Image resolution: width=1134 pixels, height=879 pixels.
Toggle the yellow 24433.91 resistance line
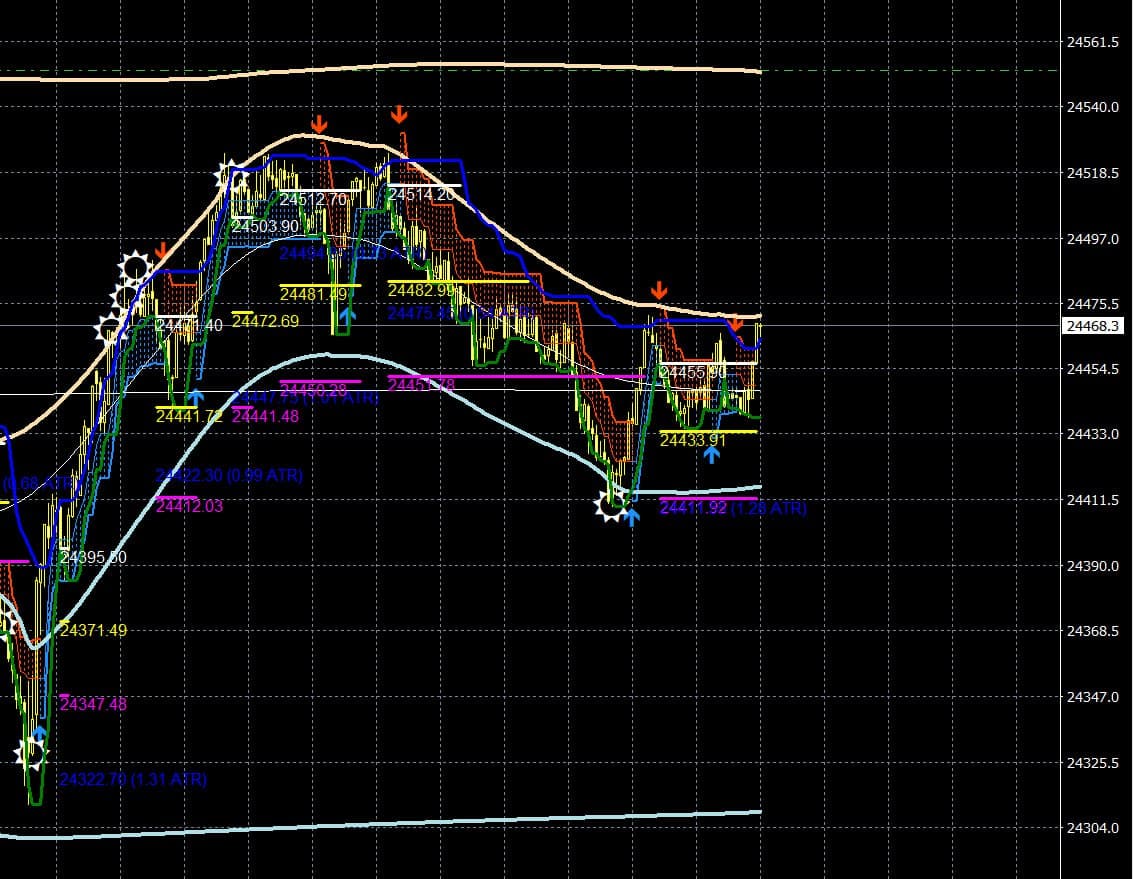pyautogui.click(x=708, y=432)
